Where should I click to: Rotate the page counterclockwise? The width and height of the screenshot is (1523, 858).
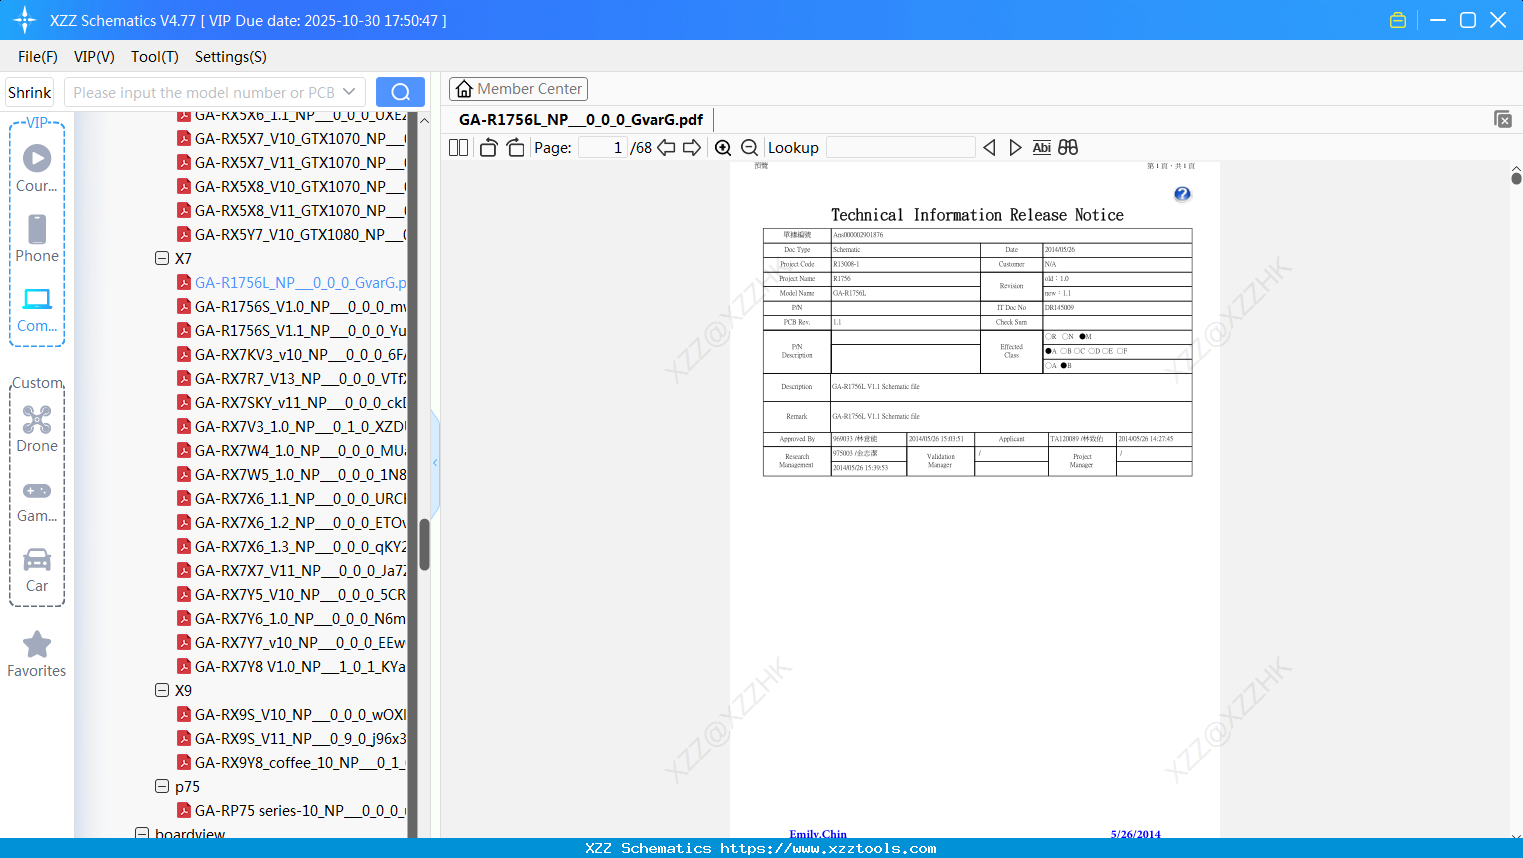click(x=489, y=148)
